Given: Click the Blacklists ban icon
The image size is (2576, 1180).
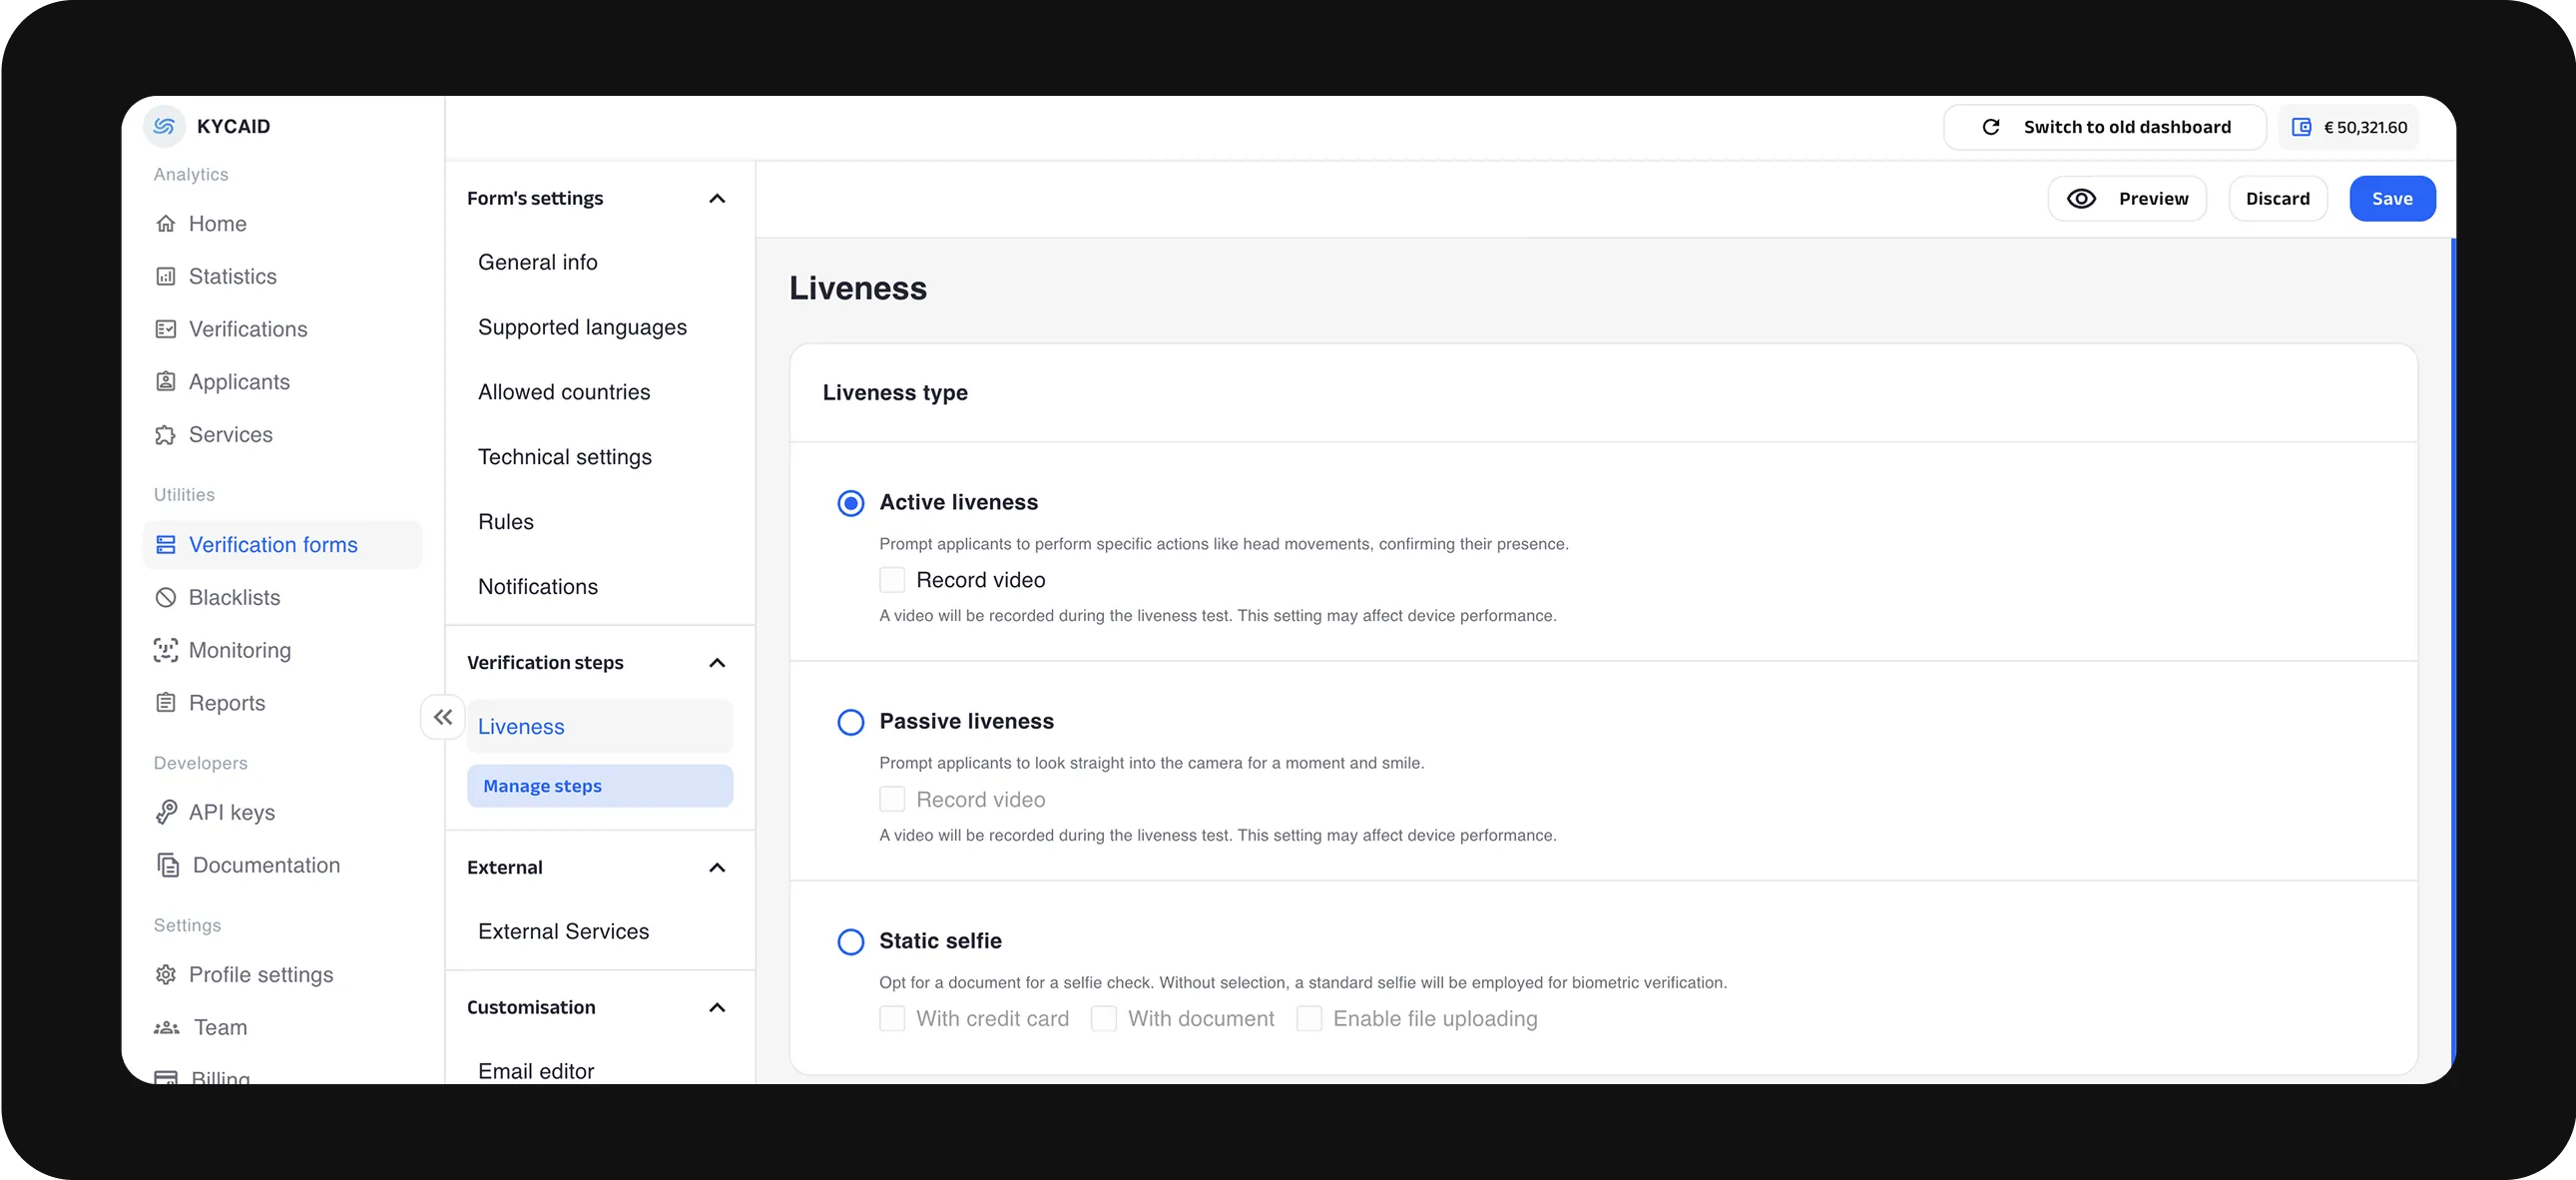Looking at the screenshot, I should pyautogui.click(x=166, y=598).
